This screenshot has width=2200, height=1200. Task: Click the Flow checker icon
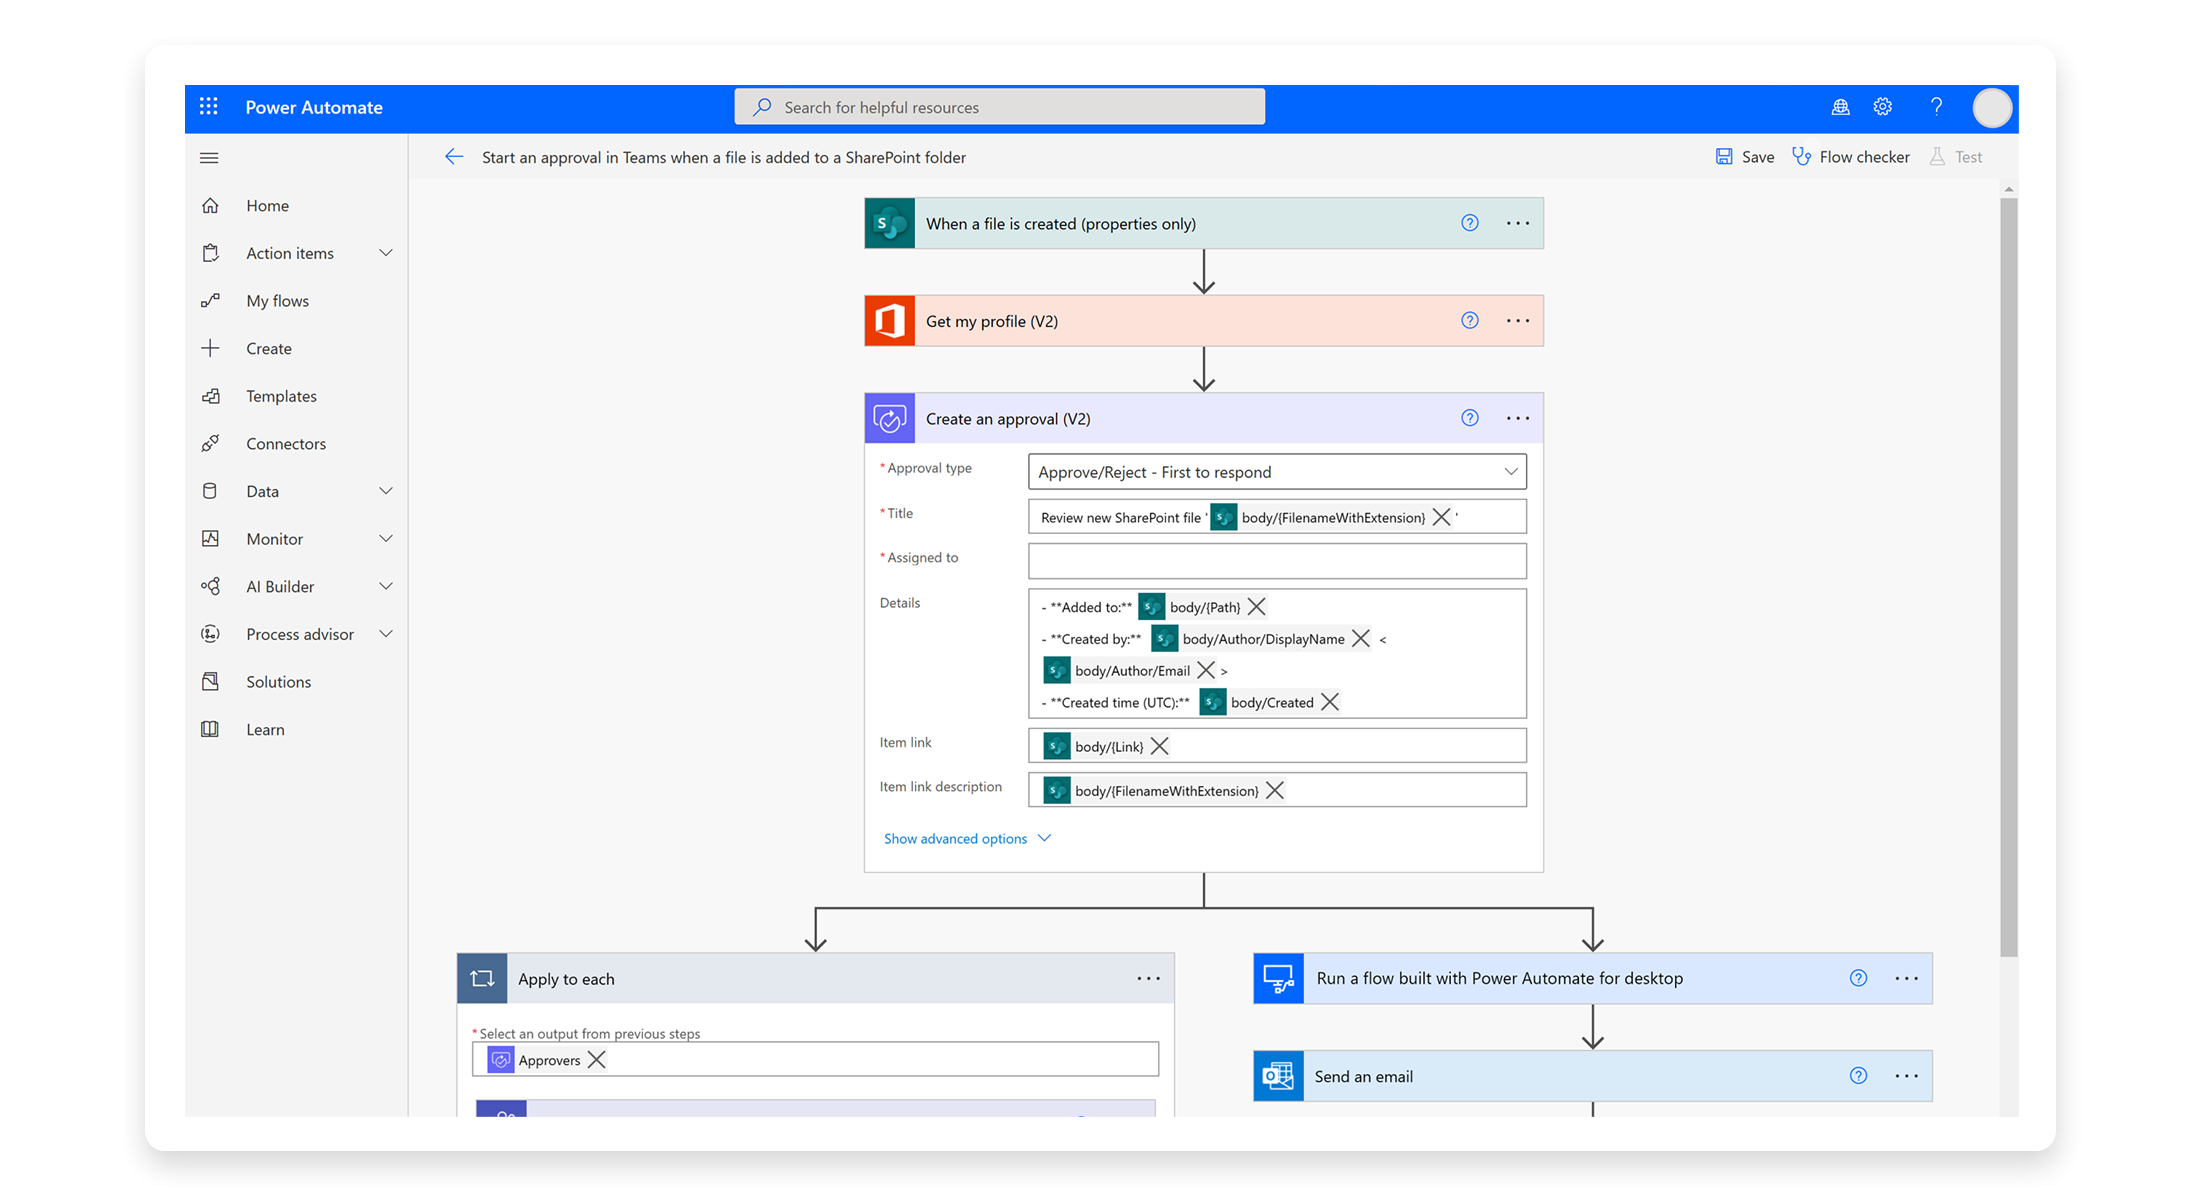[1801, 157]
